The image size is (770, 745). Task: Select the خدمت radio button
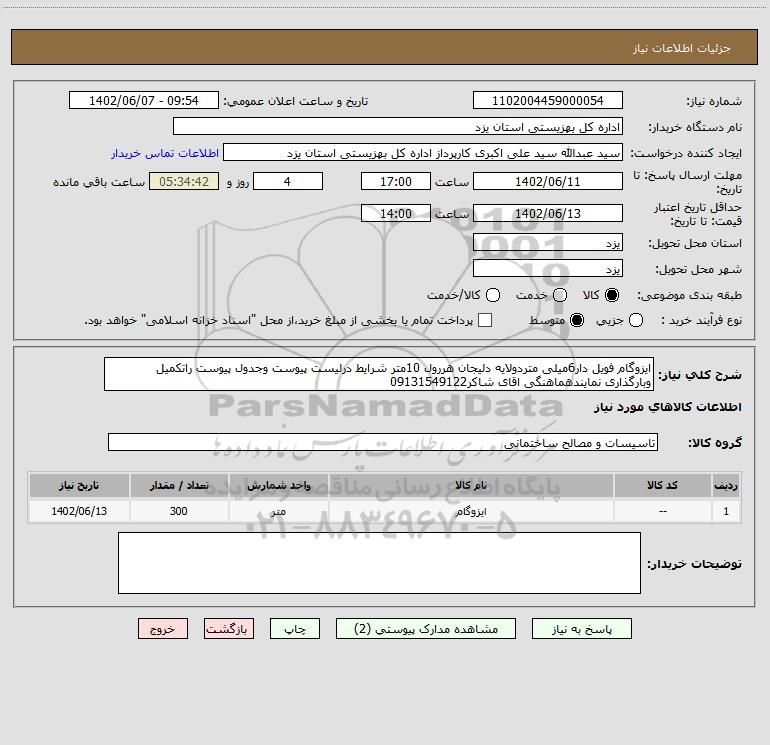pyautogui.click(x=560, y=295)
